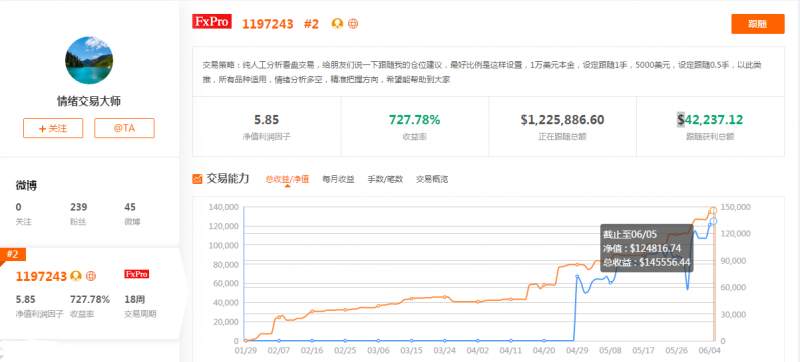The width and height of the screenshot is (800, 362).
Task: Click the #2 rank ribbon on sidebar card
Action: (x=13, y=254)
